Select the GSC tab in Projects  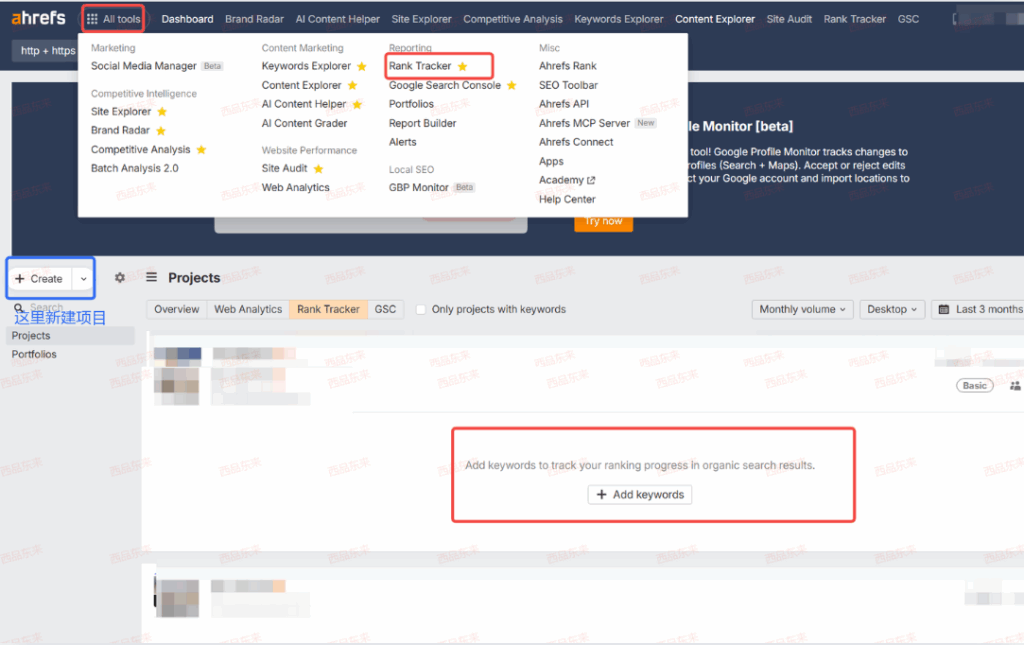385,310
